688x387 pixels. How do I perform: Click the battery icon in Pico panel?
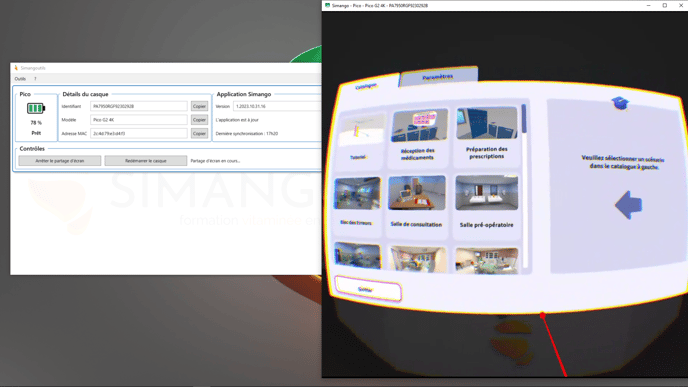[x=36, y=108]
